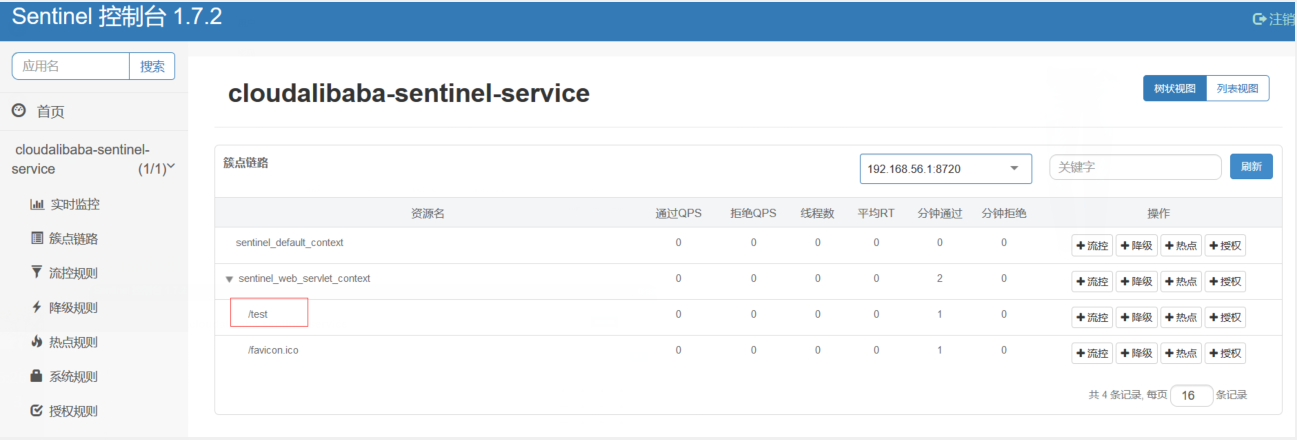1297x440 pixels.
Task: Click the 降级规则 lightning icon
Action: click(37, 308)
